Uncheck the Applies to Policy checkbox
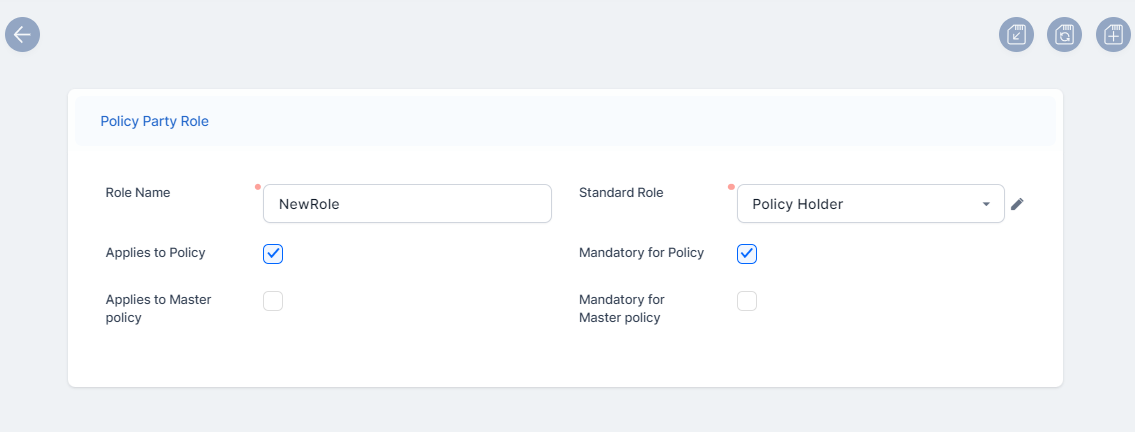 [273, 254]
